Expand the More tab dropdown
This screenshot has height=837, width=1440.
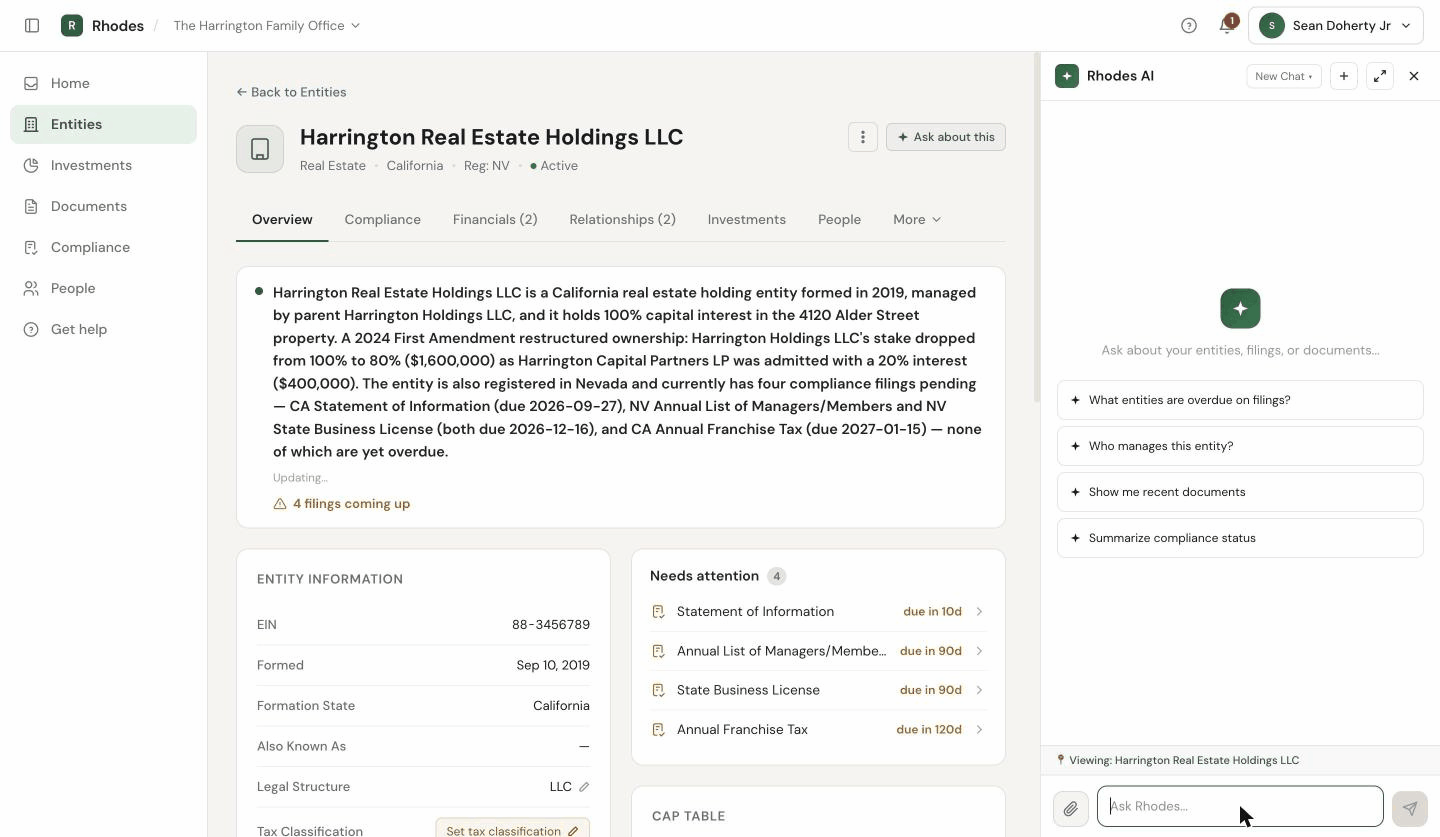[x=917, y=220]
